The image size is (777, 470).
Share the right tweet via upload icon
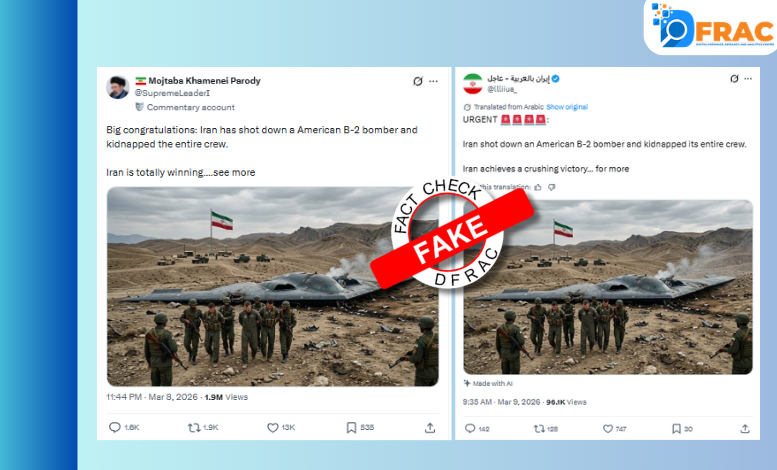tap(745, 429)
